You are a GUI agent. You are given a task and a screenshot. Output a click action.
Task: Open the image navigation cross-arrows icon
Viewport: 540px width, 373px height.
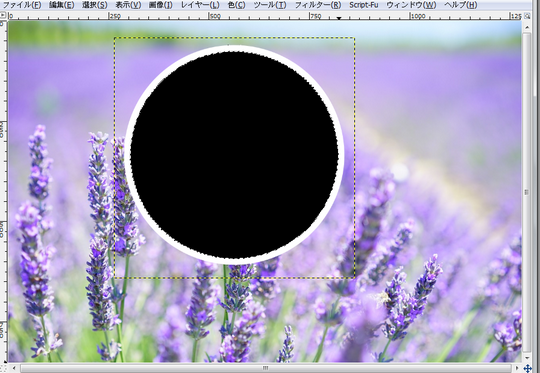click(527, 369)
